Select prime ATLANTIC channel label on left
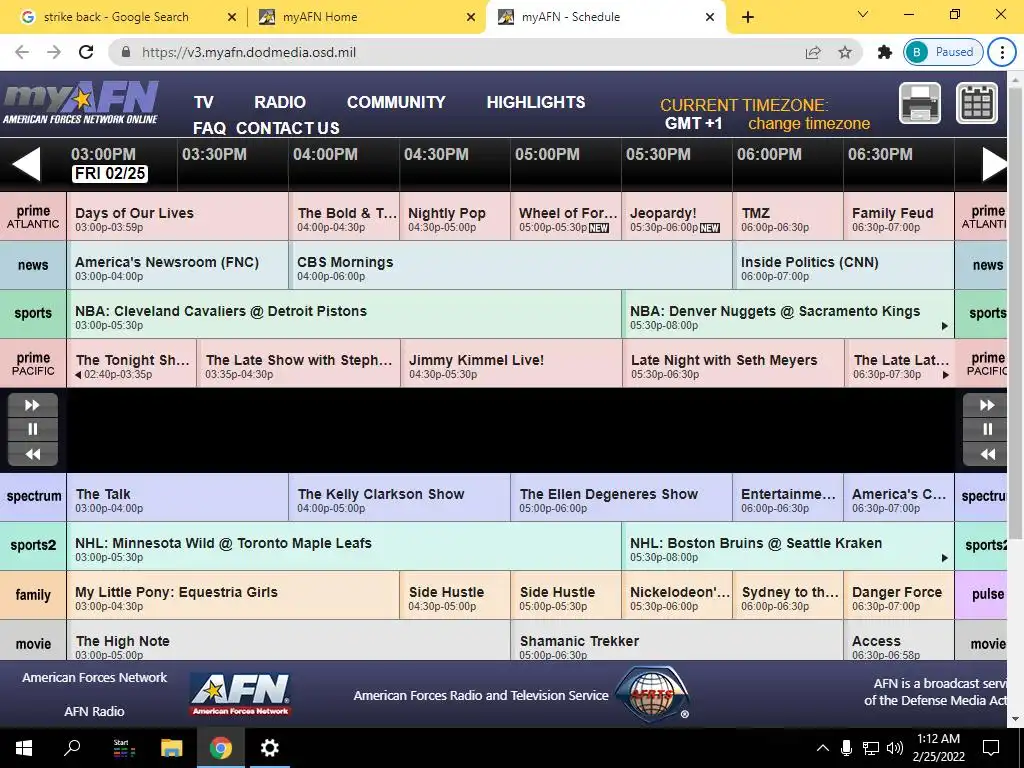This screenshot has width=1024, height=768. (33, 216)
